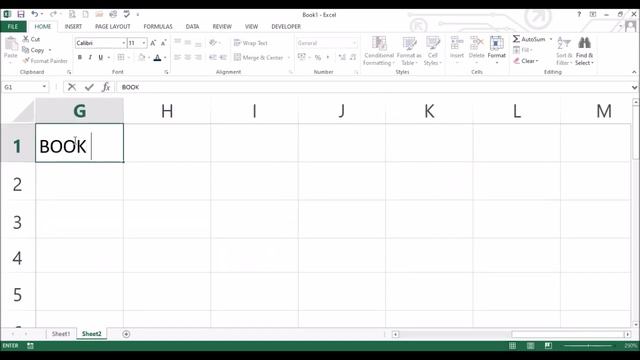
Task: Cancel cell entry with X icon
Action: point(72,87)
